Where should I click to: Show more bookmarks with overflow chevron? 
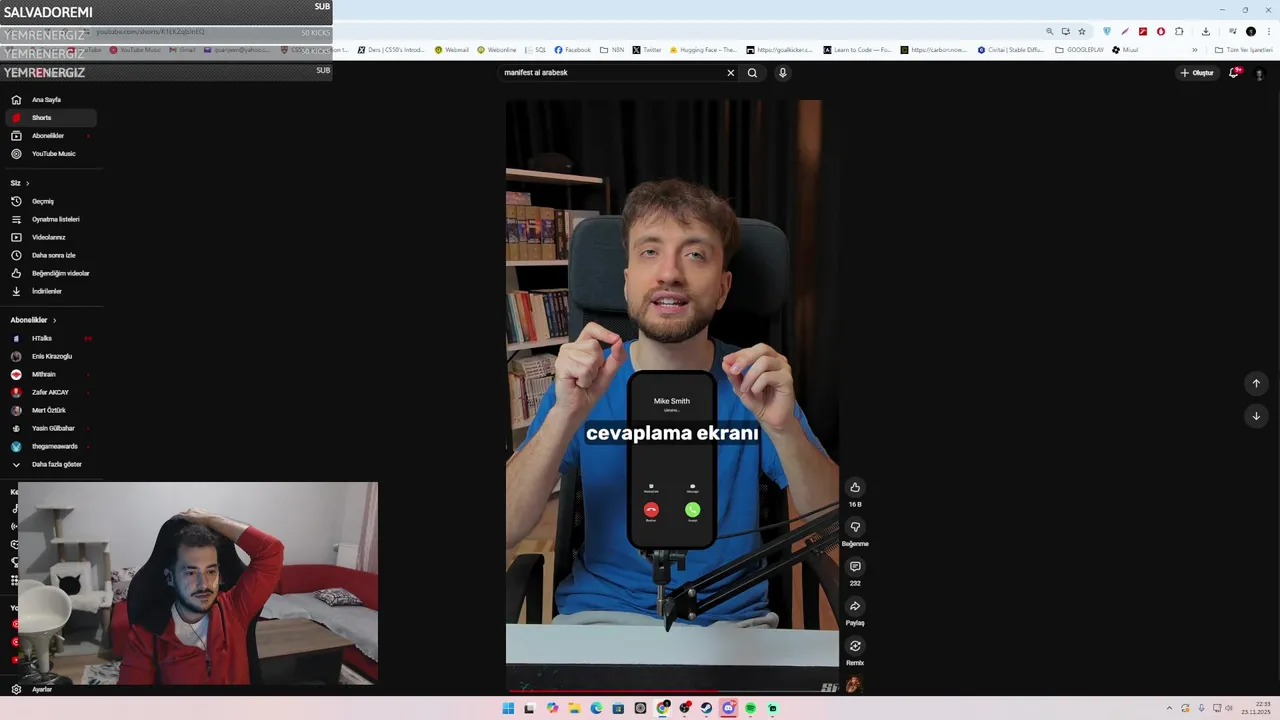click(1194, 50)
